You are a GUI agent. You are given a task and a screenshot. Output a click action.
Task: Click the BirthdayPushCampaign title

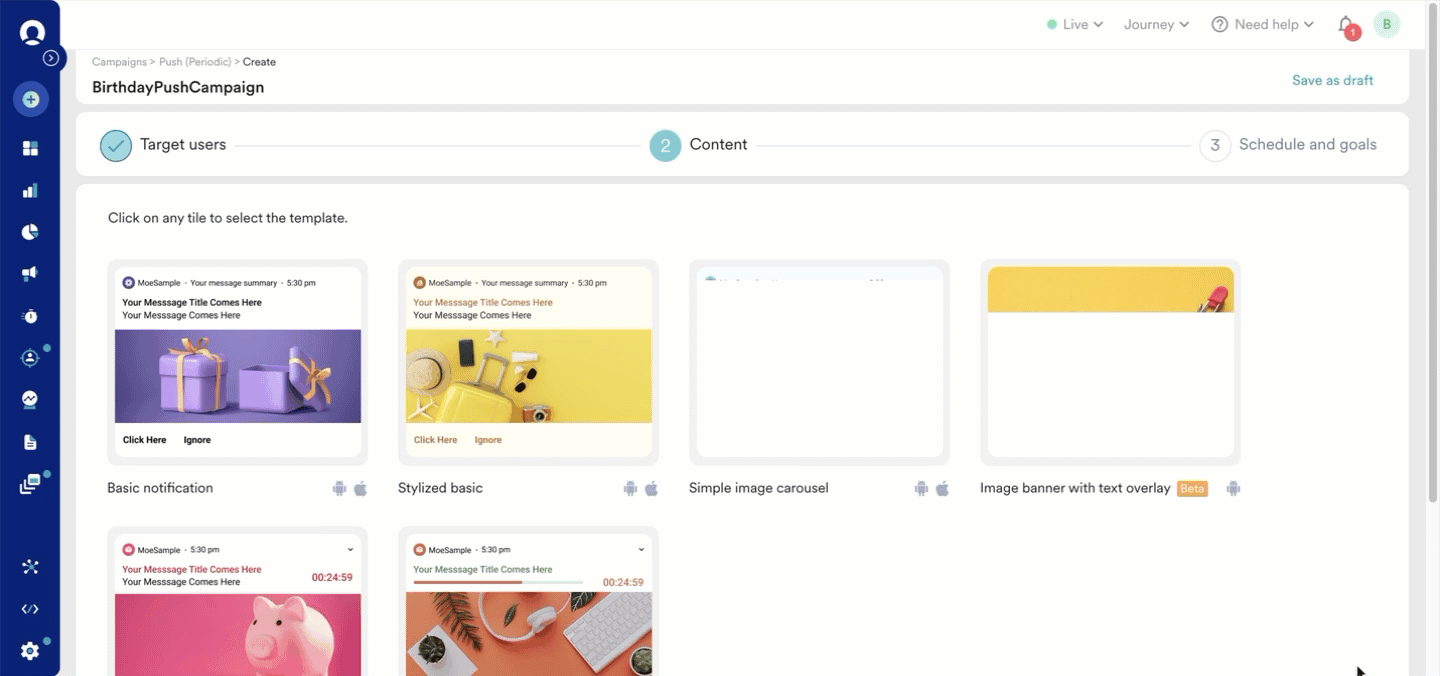(178, 87)
